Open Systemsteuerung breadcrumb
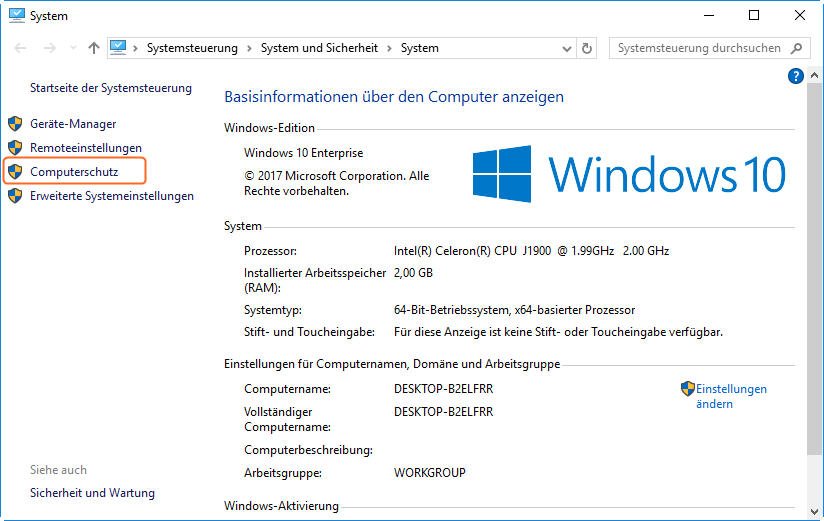This screenshot has width=824, height=521. (192, 48)
